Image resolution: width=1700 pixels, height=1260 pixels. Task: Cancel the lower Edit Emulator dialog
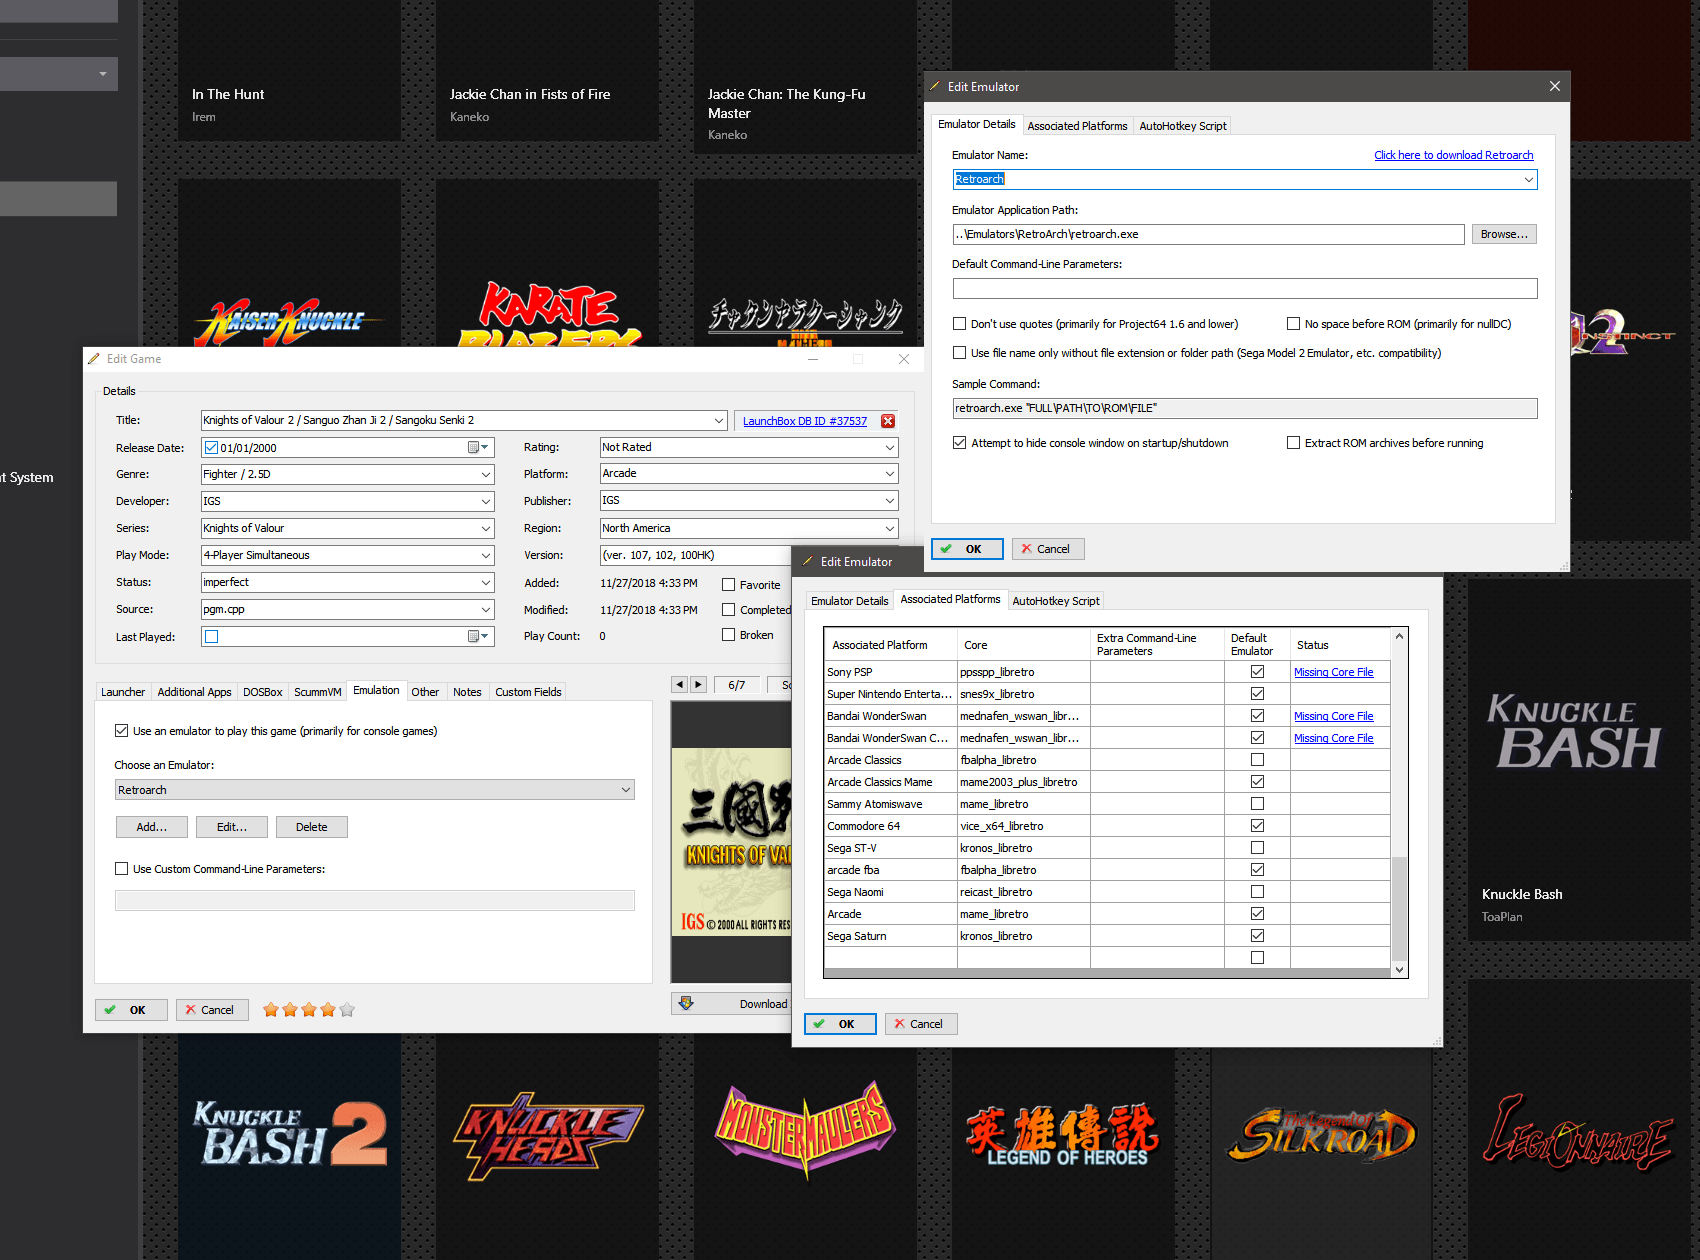click(x=921, y=1024)
